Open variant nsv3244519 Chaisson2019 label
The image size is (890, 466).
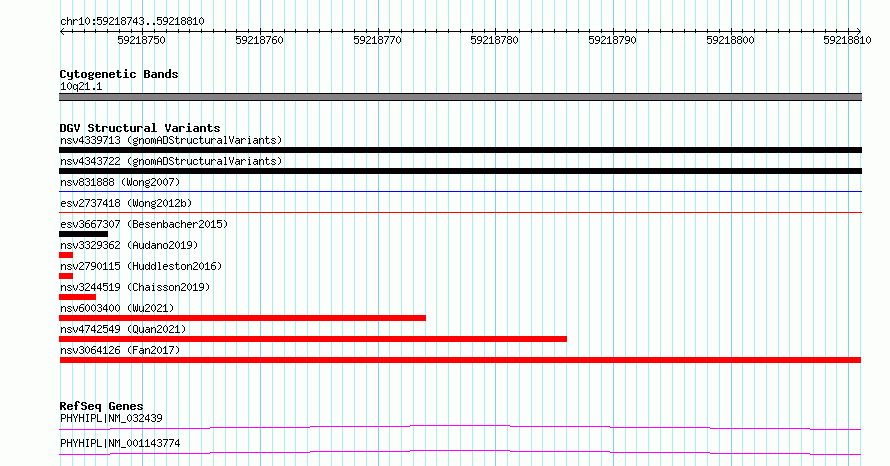pyautogui.click(x=135, y=287)
